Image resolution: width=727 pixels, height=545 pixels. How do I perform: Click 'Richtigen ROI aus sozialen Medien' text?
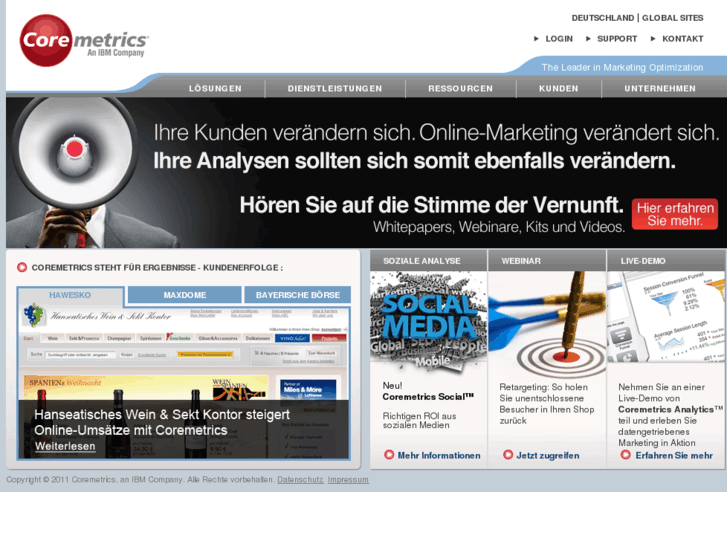[419, 421]
